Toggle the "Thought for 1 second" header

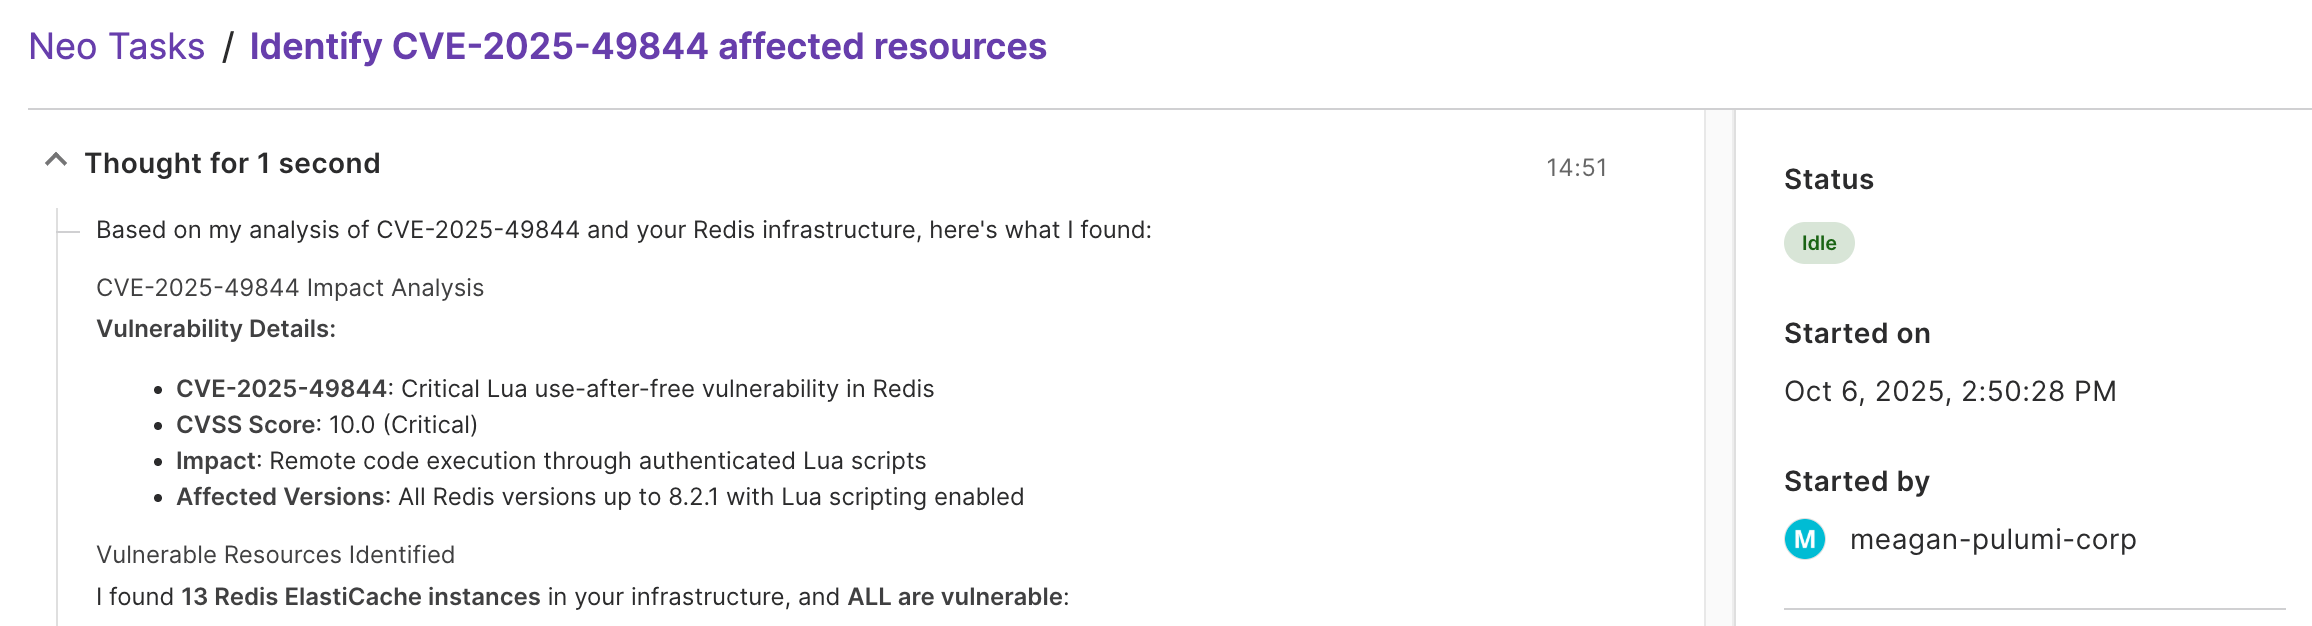point(232,163)
